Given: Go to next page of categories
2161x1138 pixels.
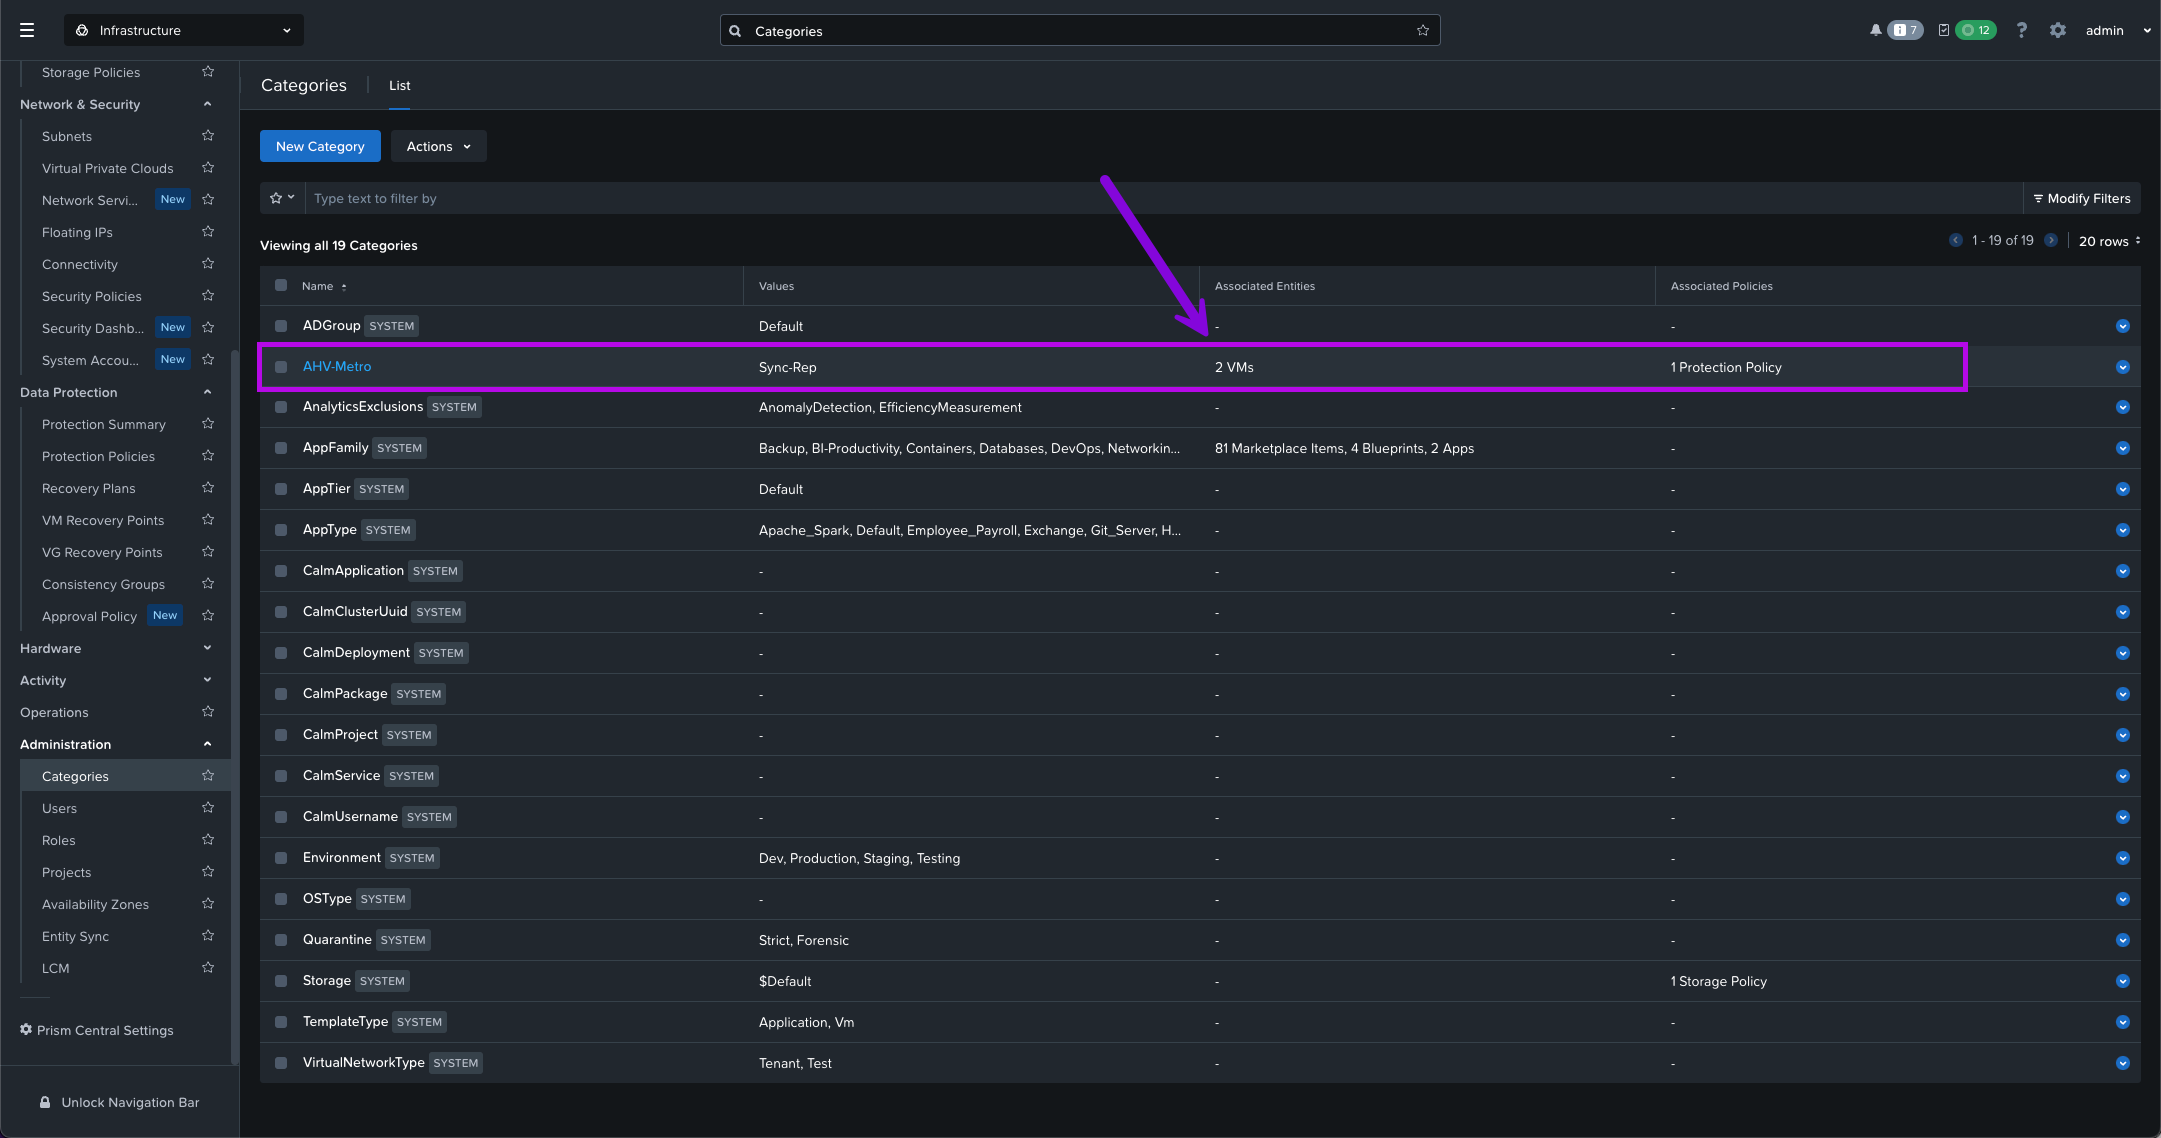Looking at the screenshot, I should (x=2051, y=240).
